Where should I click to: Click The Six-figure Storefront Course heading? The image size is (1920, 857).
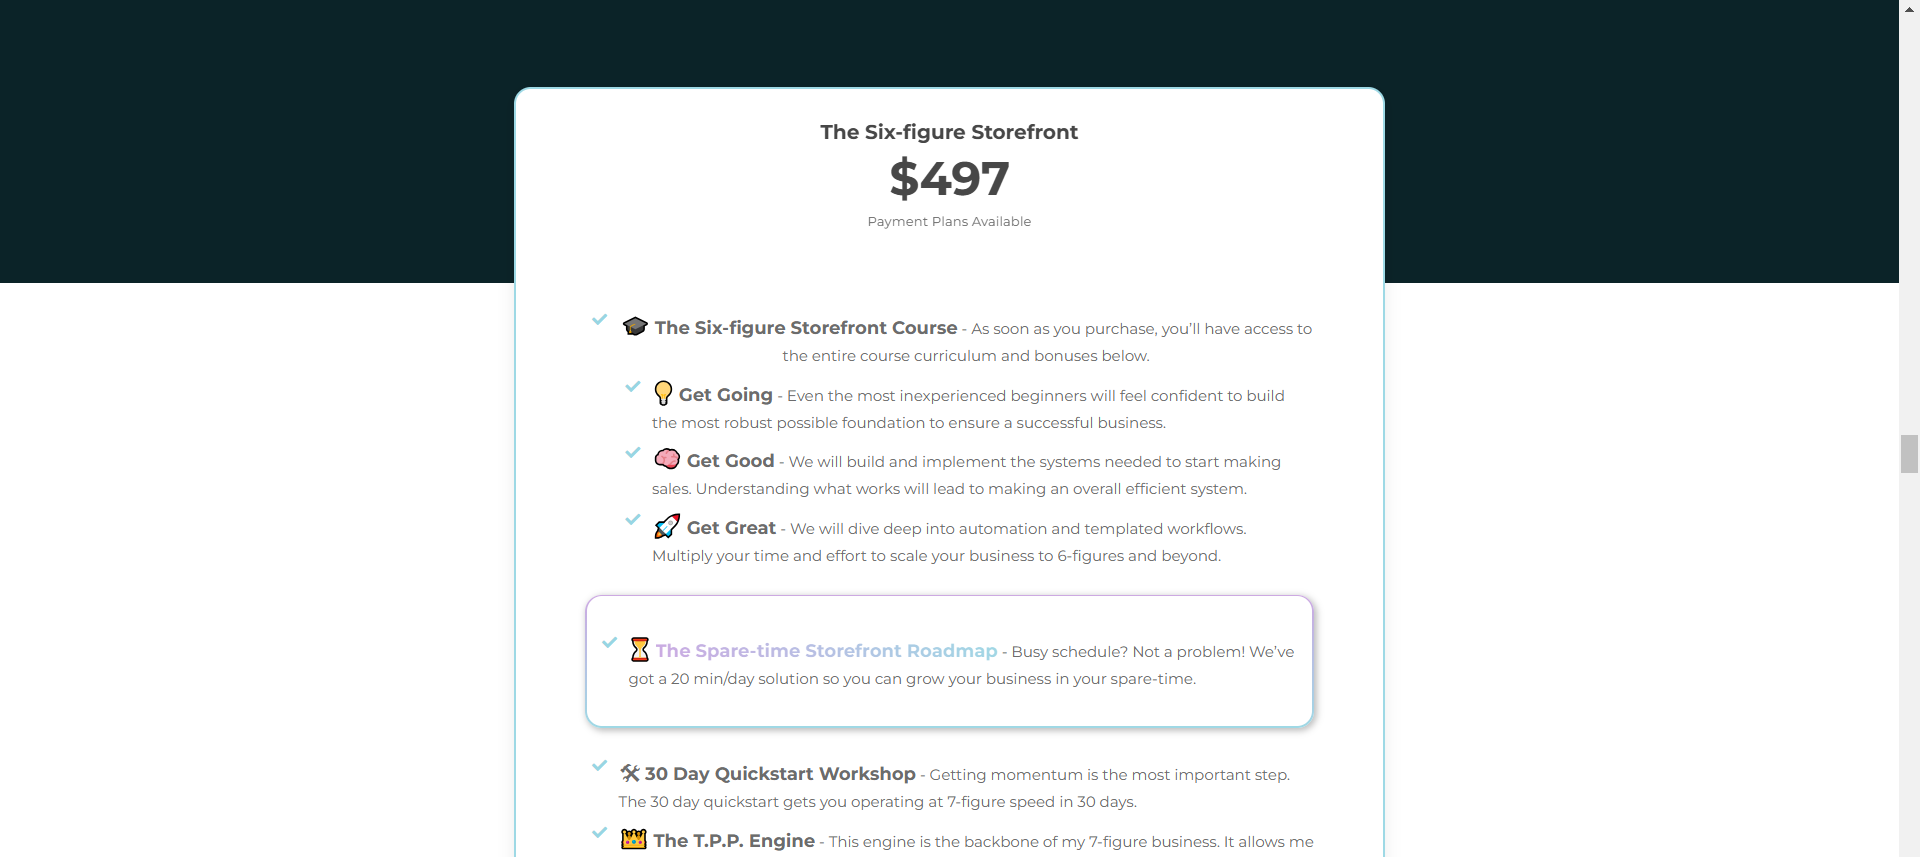[806, 328]
